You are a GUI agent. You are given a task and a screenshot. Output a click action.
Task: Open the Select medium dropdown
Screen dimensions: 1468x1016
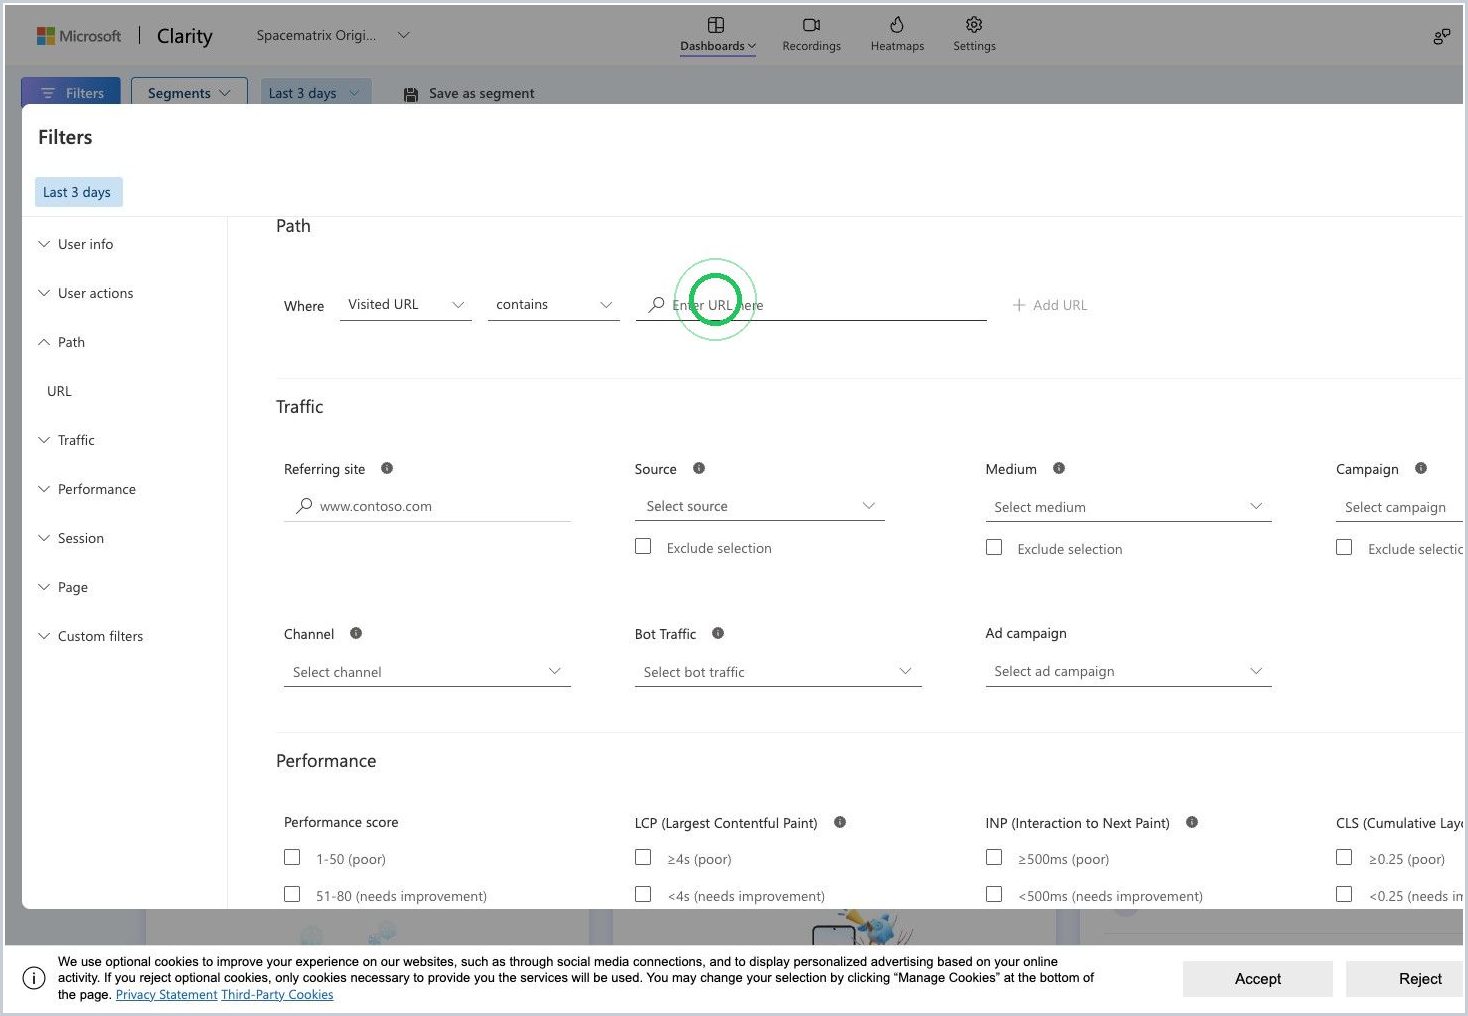[x=1128, y=507]
